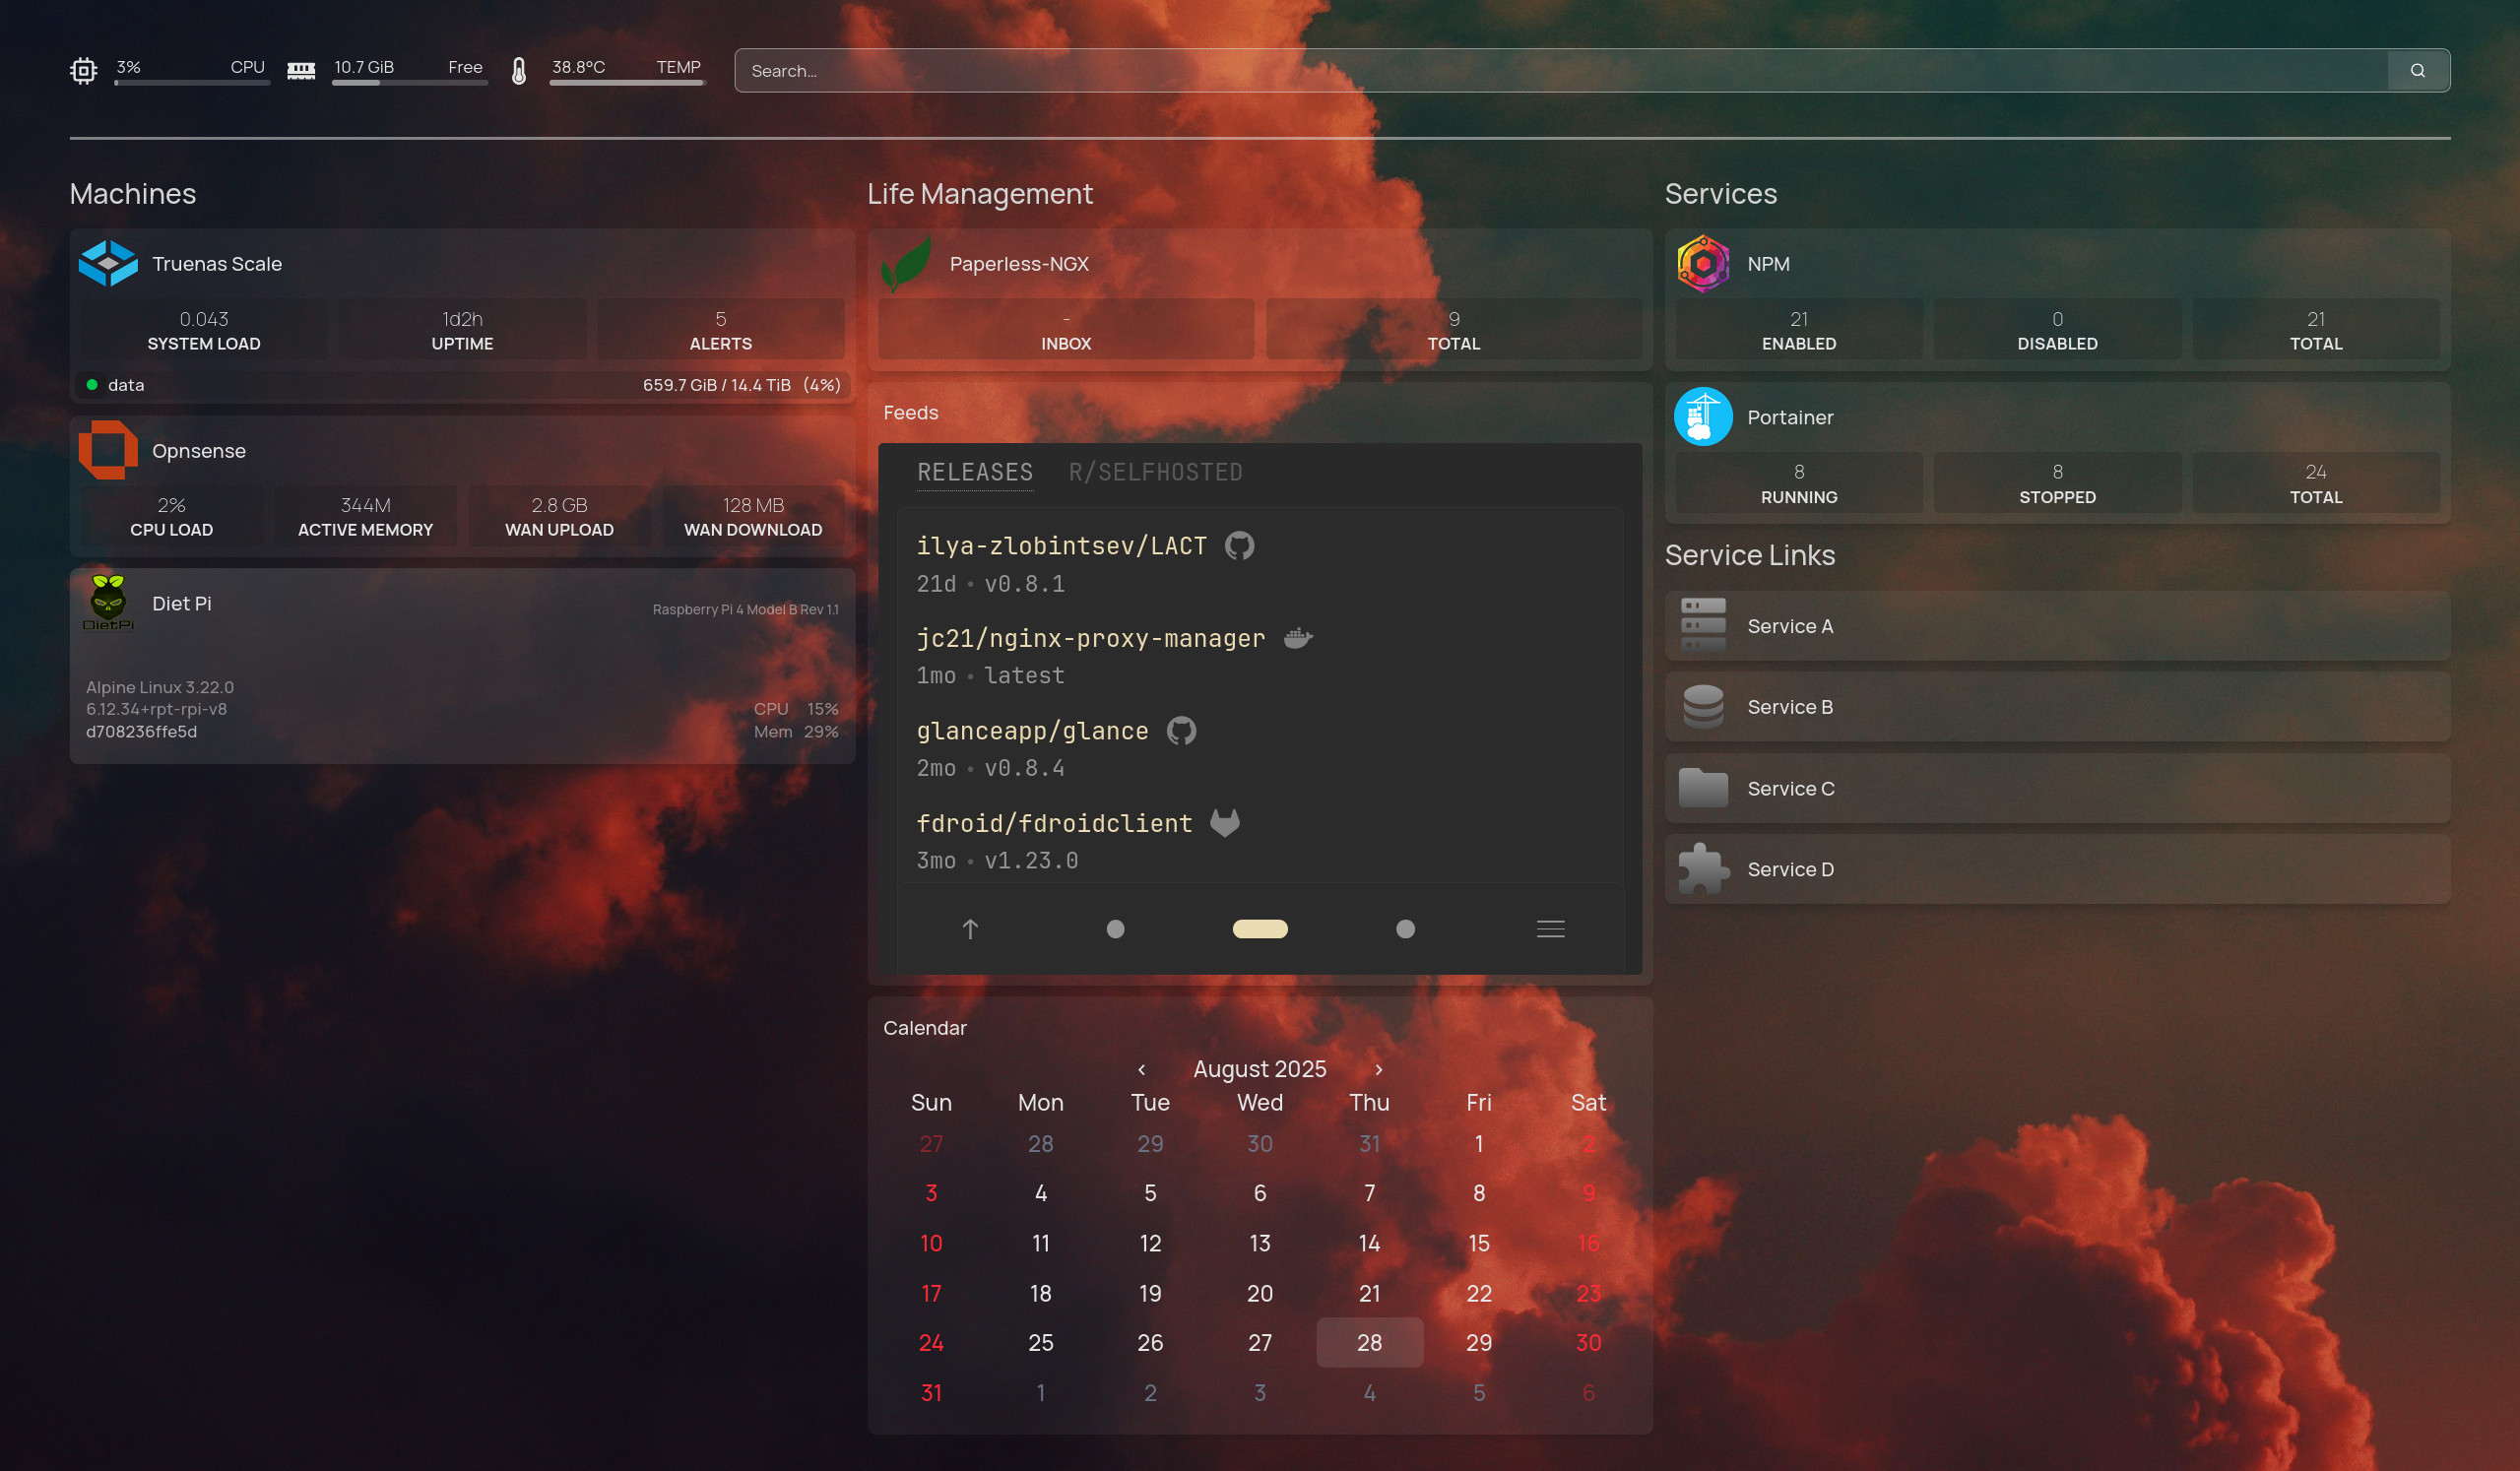This screenshot has width=2520, height=1471.
Task: Click into the Search input field
Action: point(1560,71)
